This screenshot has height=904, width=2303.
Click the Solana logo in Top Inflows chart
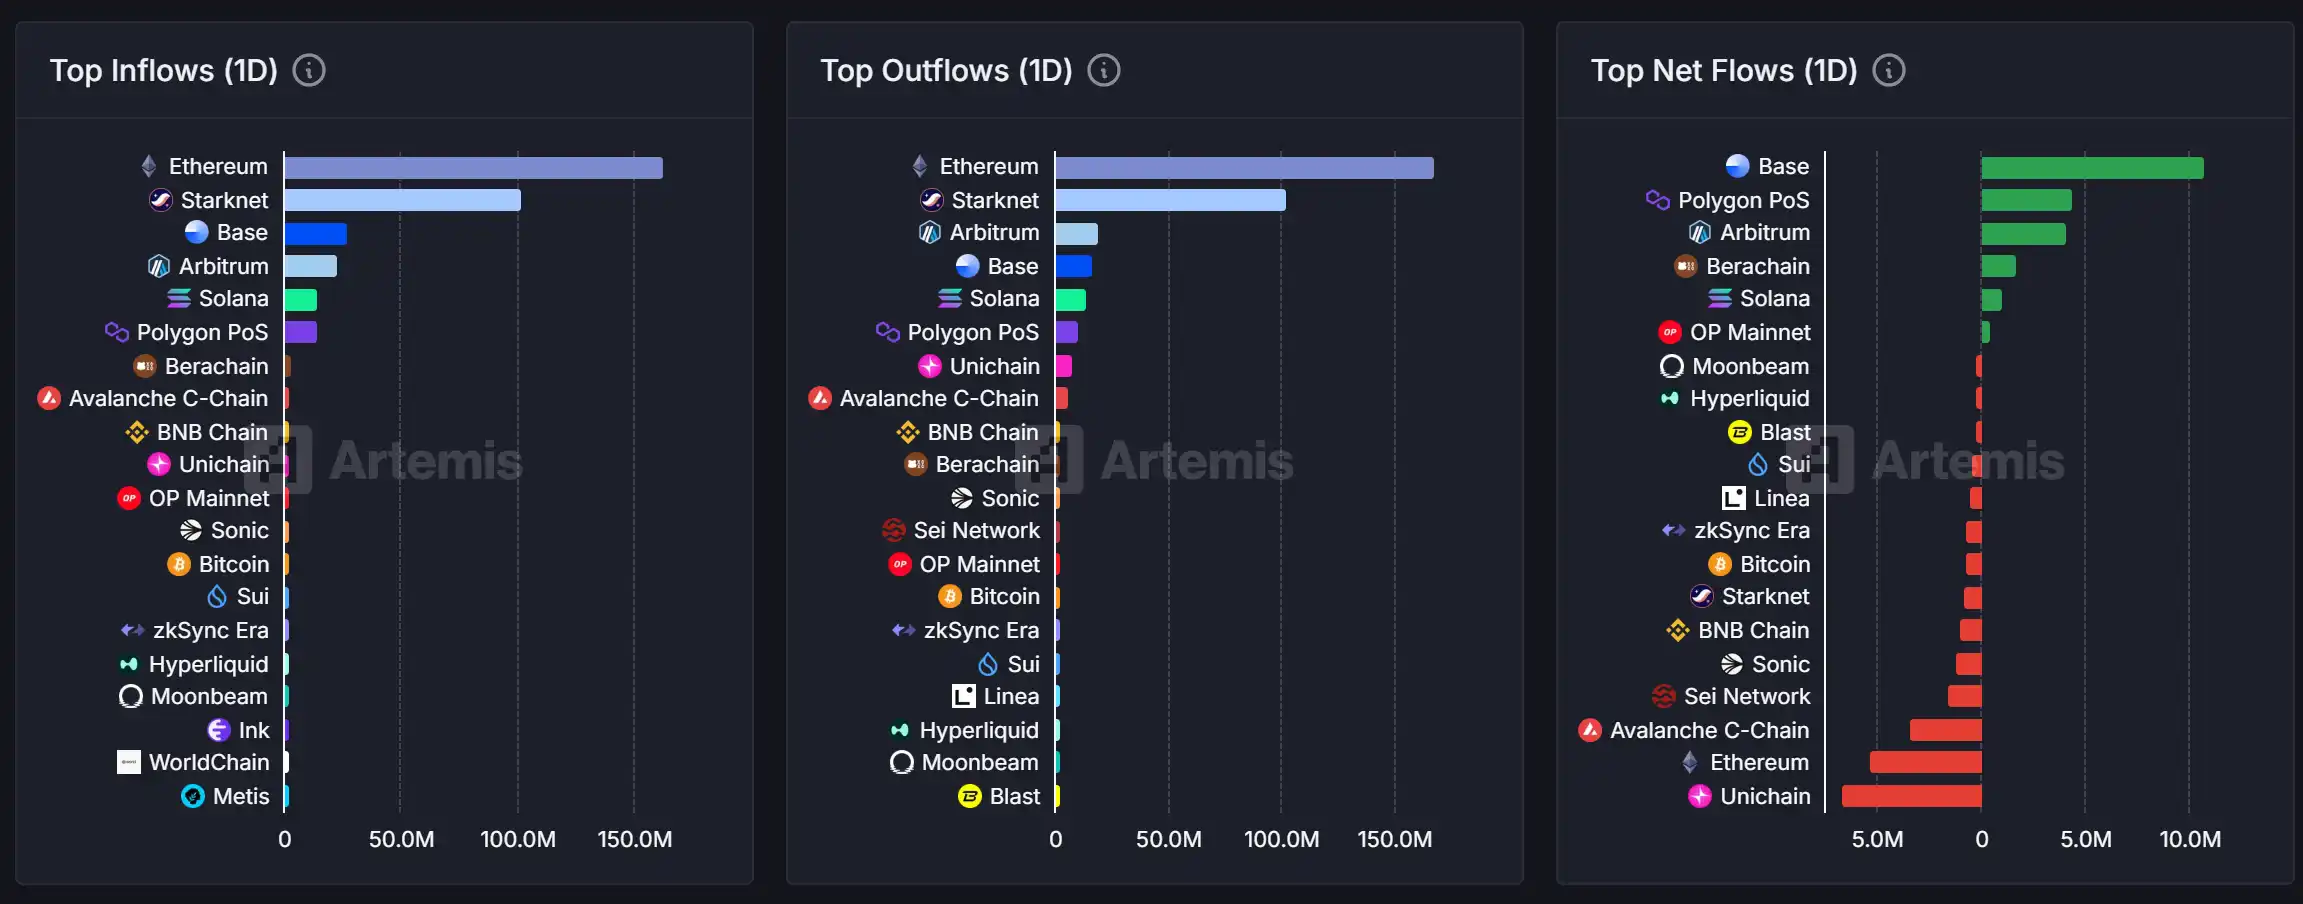pyautogui.click(x=179, y=298)
